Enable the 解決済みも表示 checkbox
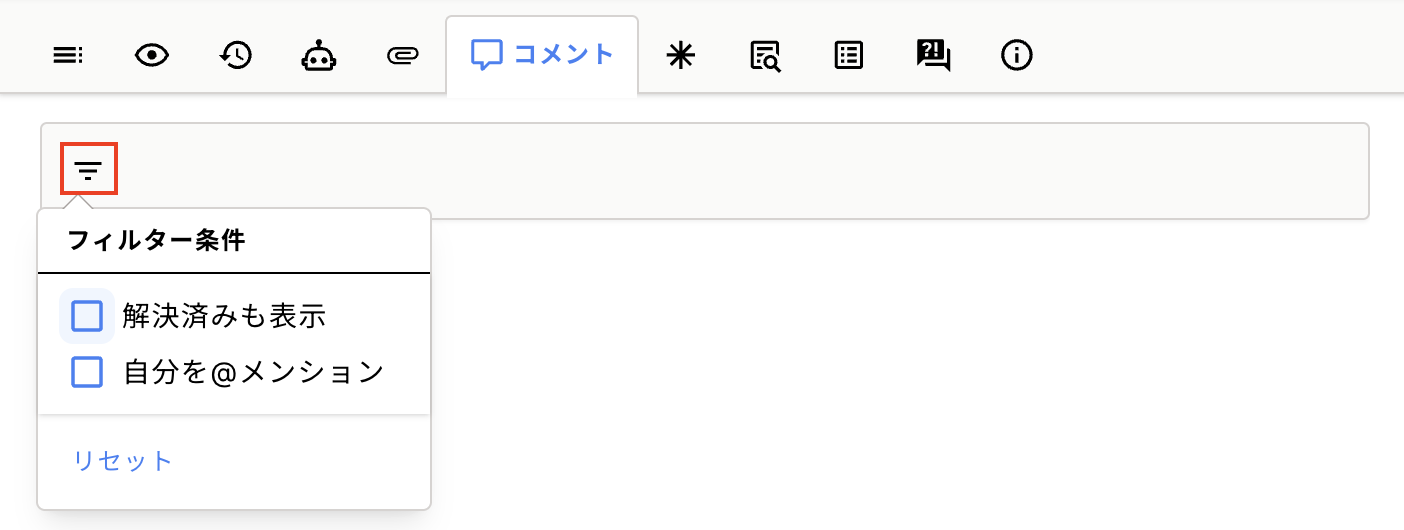 coord(87,317)
